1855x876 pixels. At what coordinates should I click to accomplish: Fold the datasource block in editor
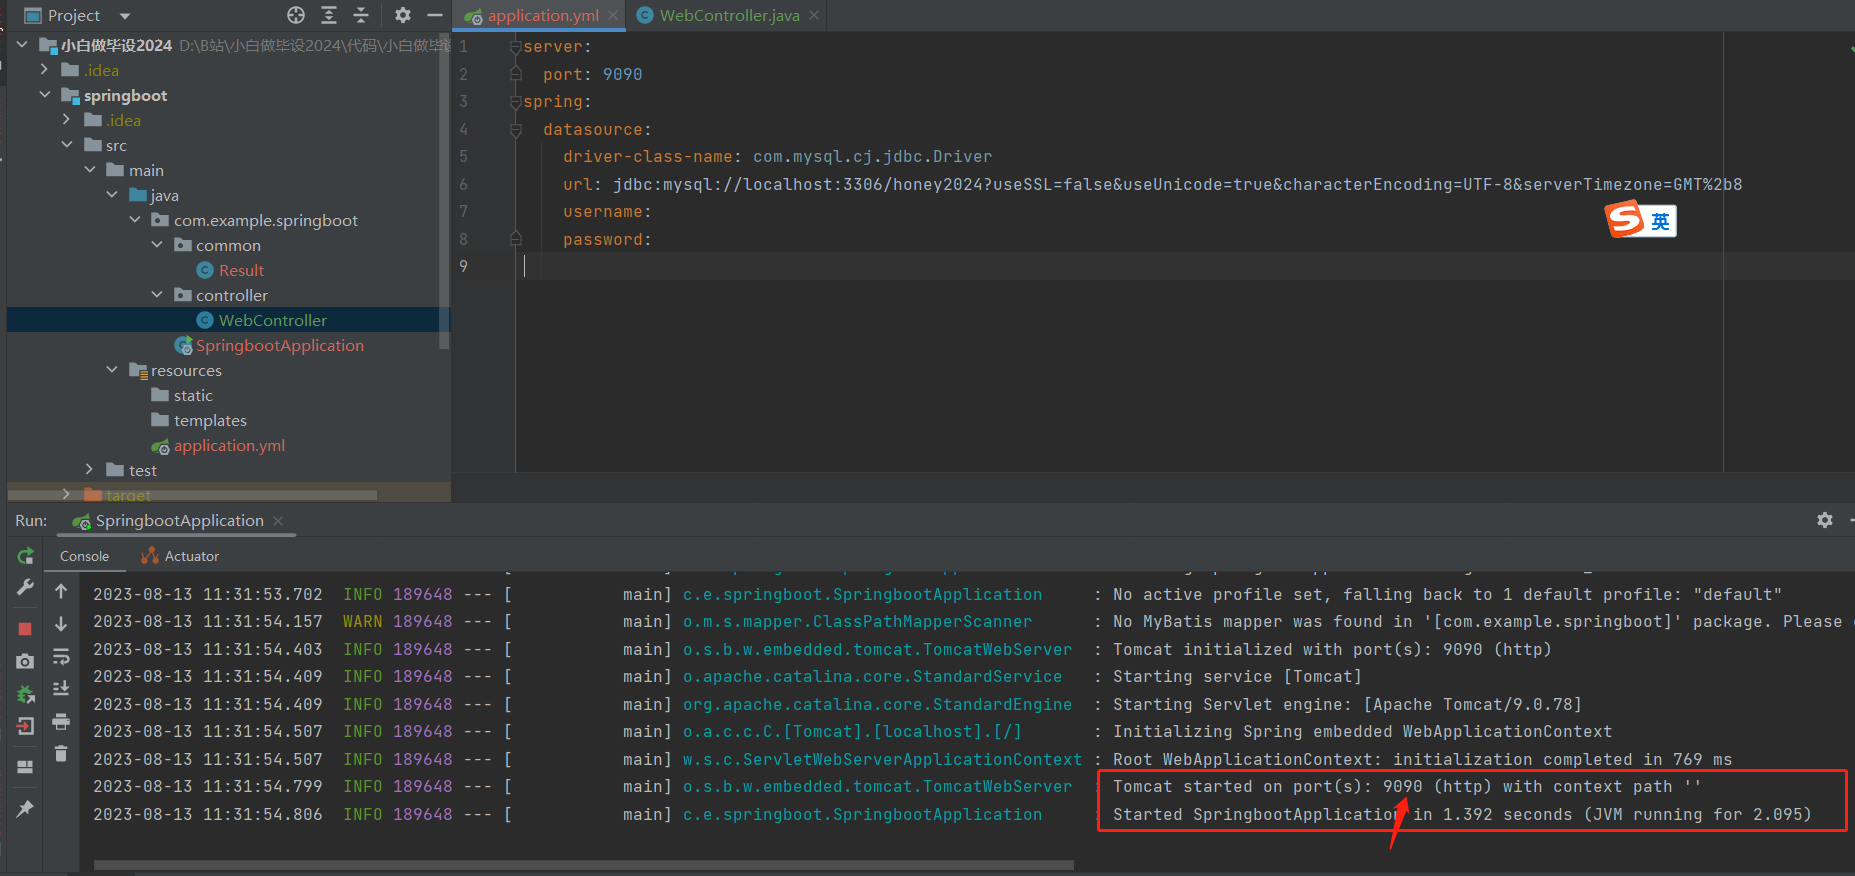point(515,130)
